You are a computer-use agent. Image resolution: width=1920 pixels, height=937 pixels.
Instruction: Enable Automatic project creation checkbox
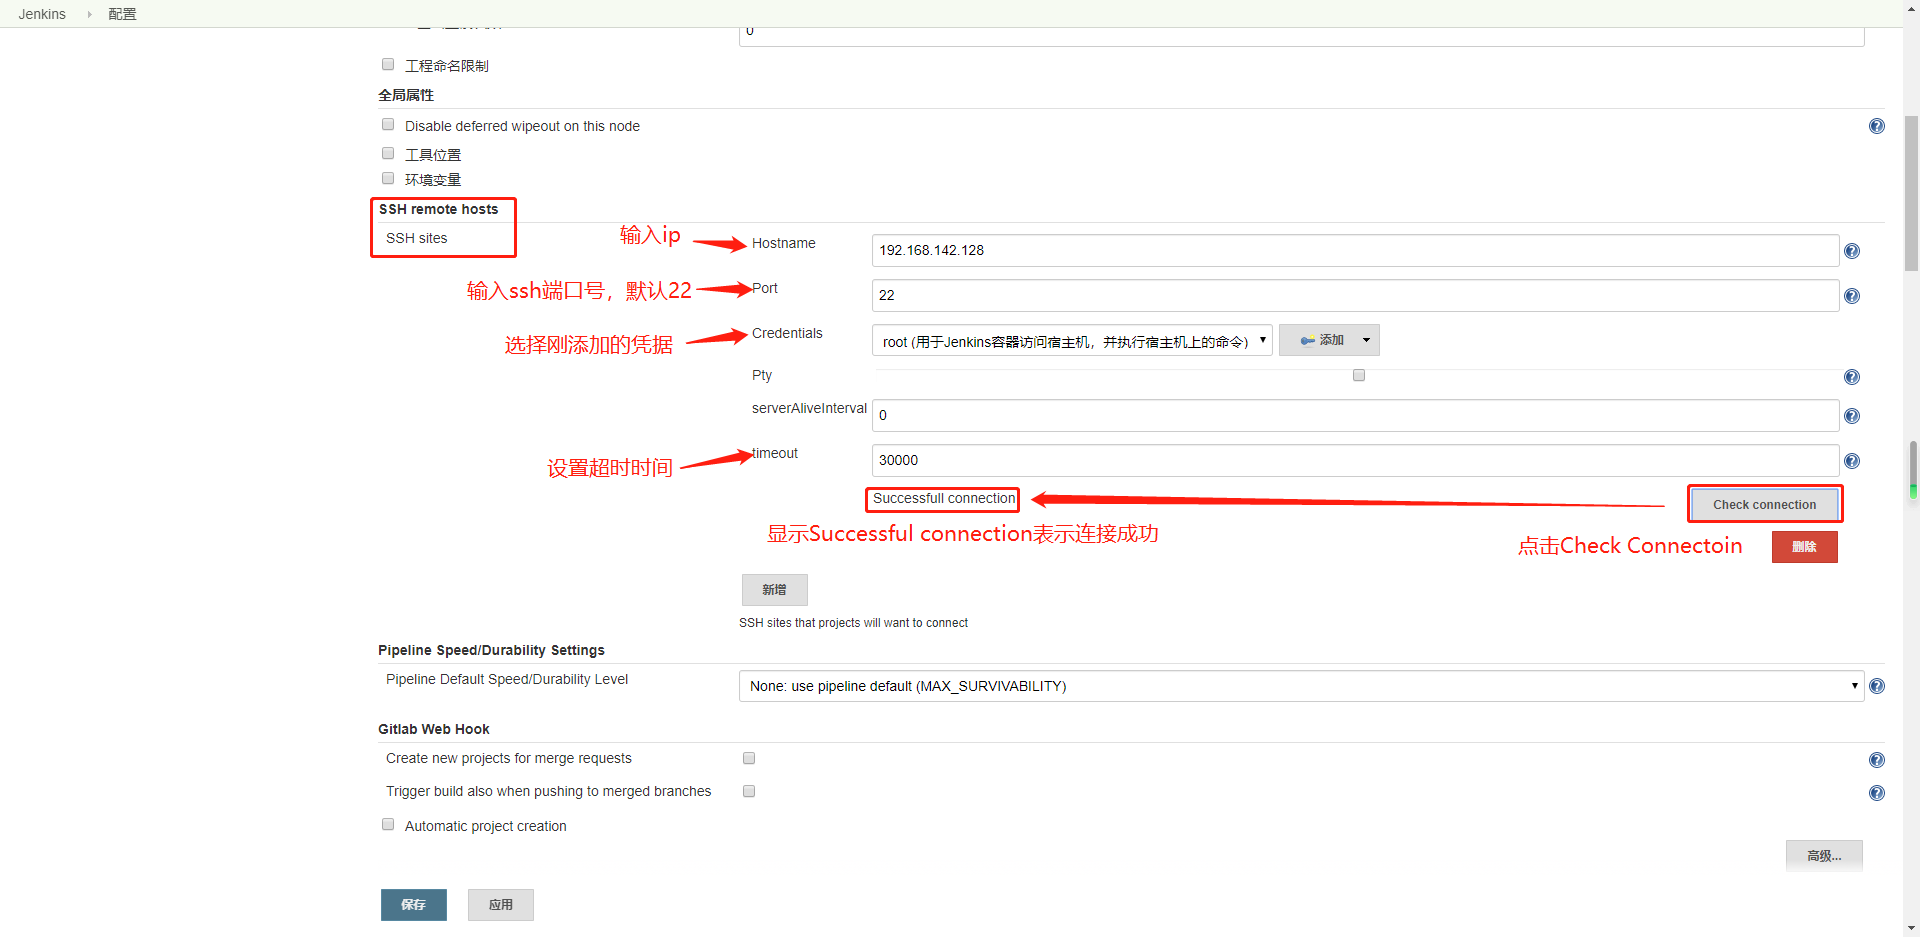(x=388, y=824)
